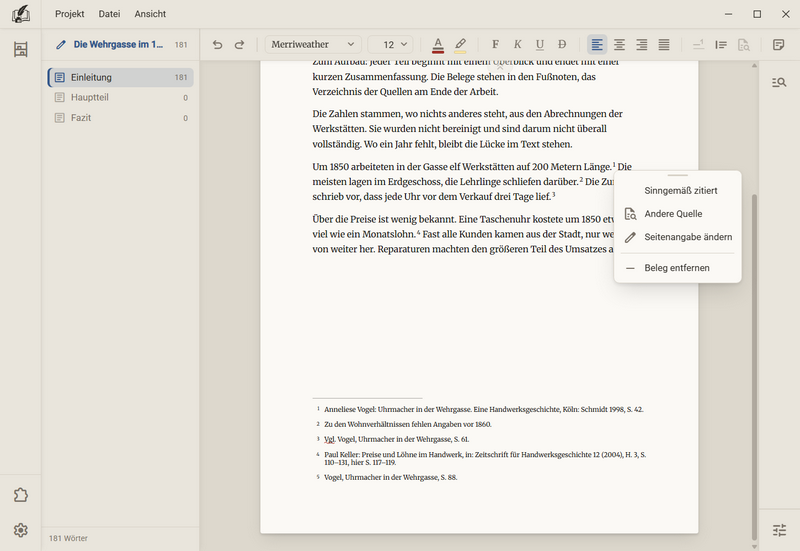Open the Projekt menu
Viewport: 800px width, 551px height.
click(x=69, y=14)
